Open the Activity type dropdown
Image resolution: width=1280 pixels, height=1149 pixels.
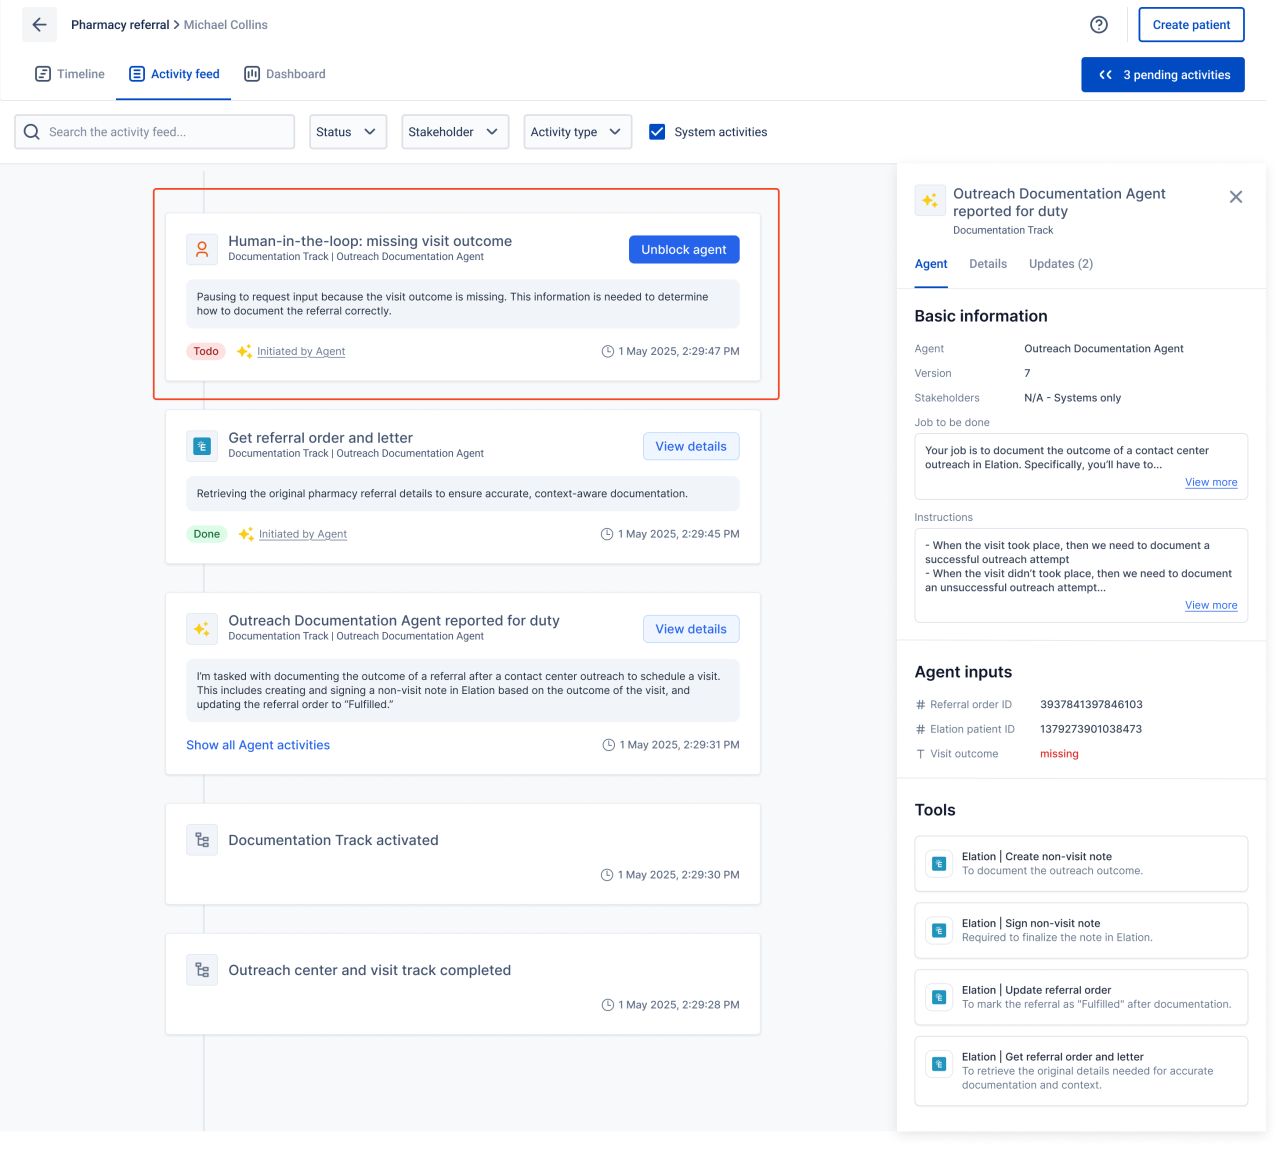(x=578, y=132)
